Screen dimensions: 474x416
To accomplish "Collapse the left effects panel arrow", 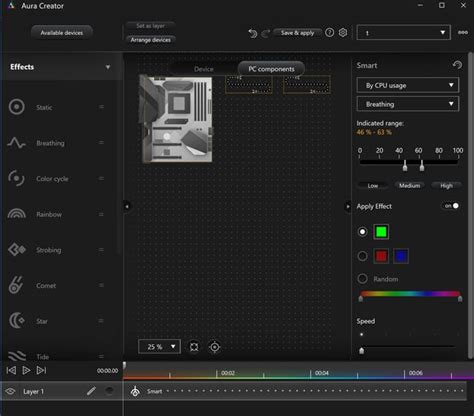I will click(127, 206).
